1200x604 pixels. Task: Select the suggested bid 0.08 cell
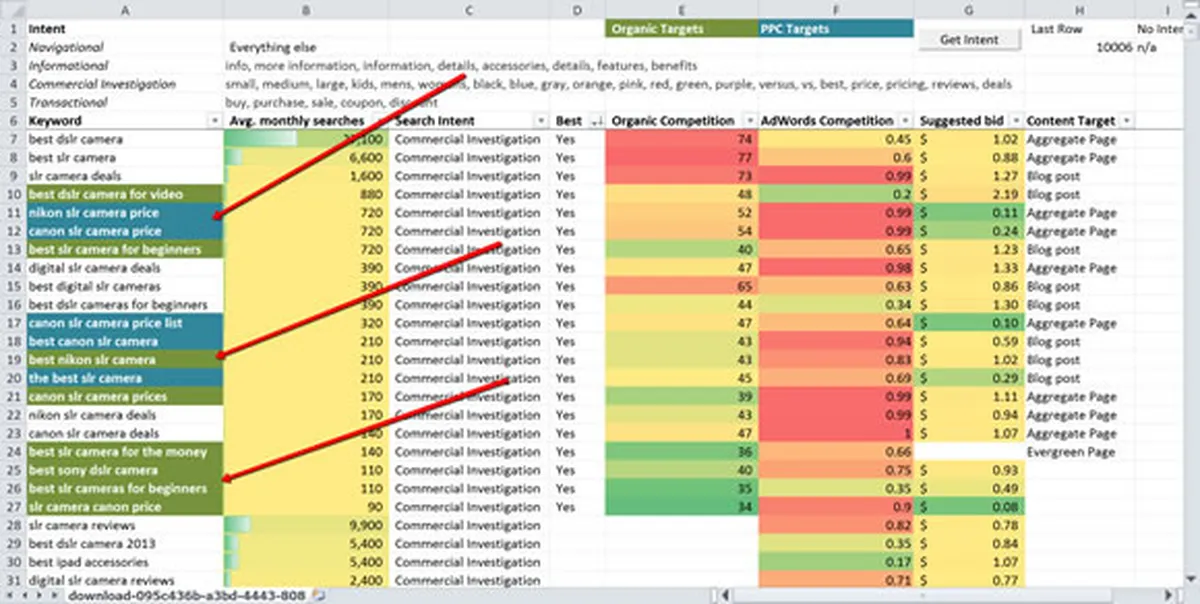[x=969, y=507]
